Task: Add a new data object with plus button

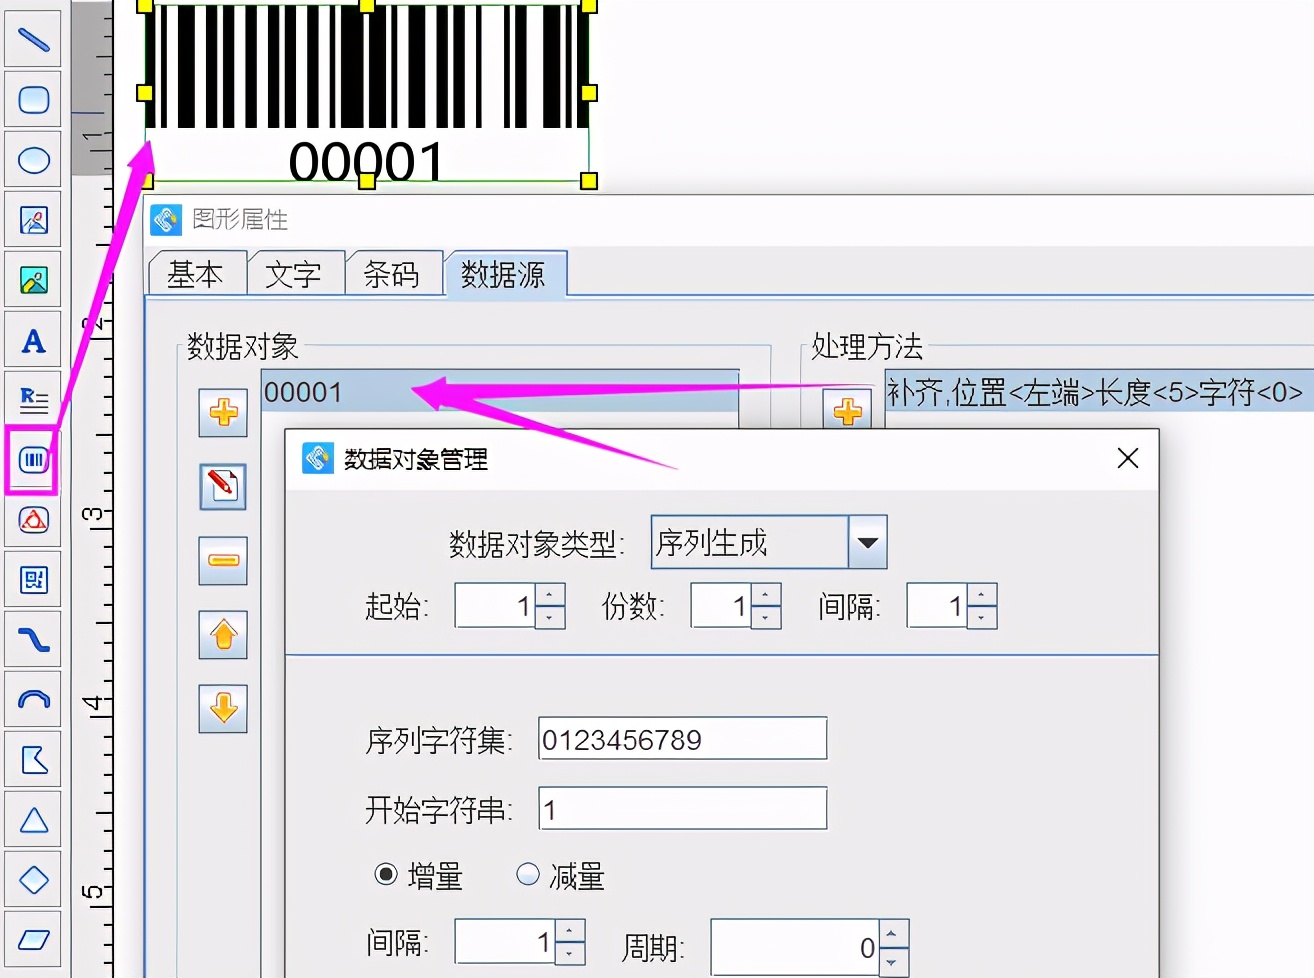Action: (x=223, y=412)
